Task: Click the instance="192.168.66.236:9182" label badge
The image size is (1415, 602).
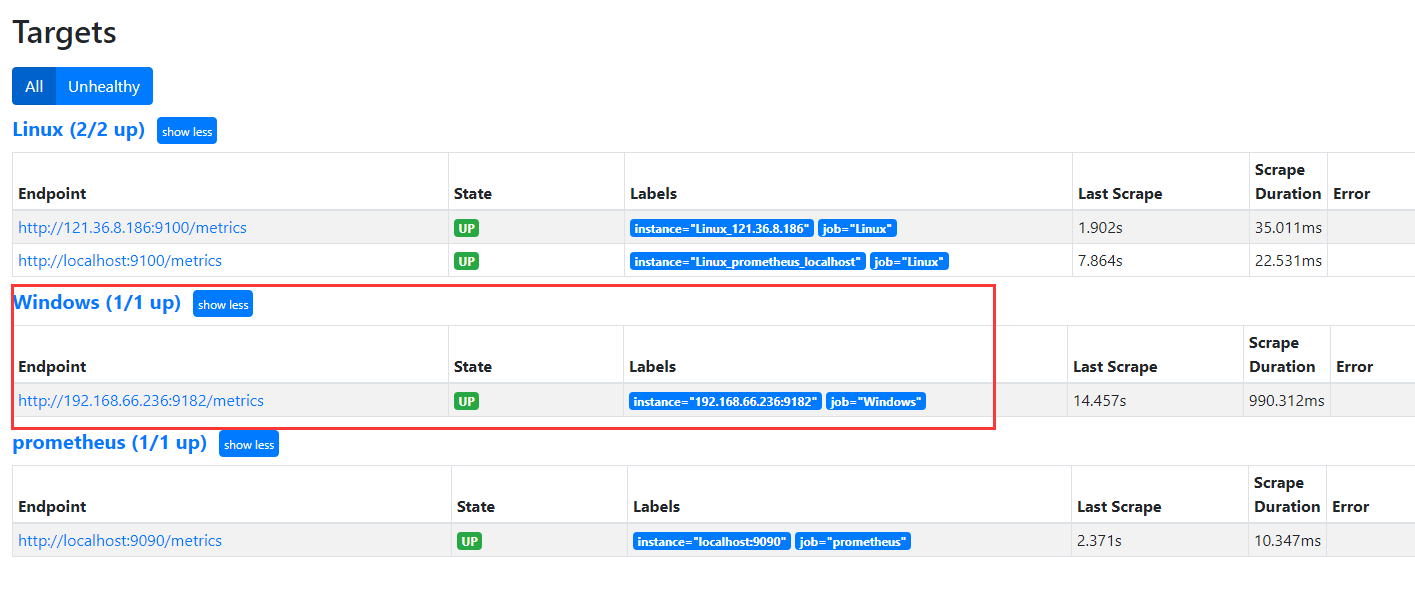Action: [725, 401]
